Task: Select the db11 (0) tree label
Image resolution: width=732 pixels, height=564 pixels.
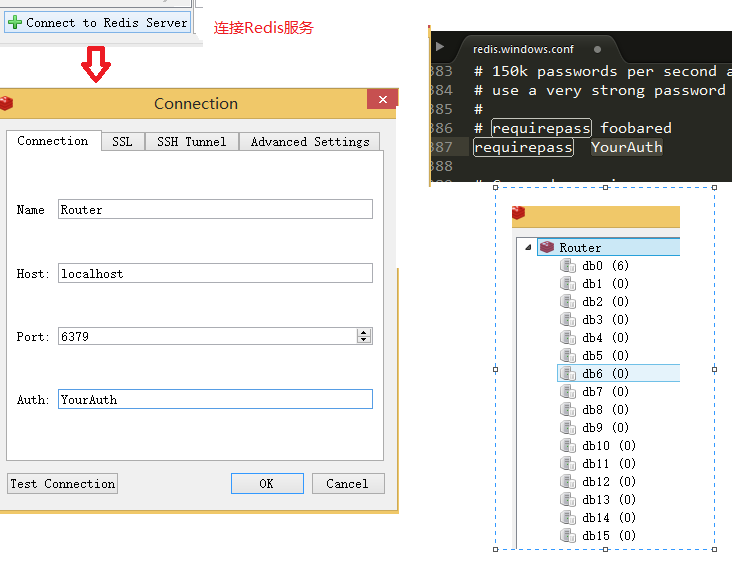Action: point(609,464)
